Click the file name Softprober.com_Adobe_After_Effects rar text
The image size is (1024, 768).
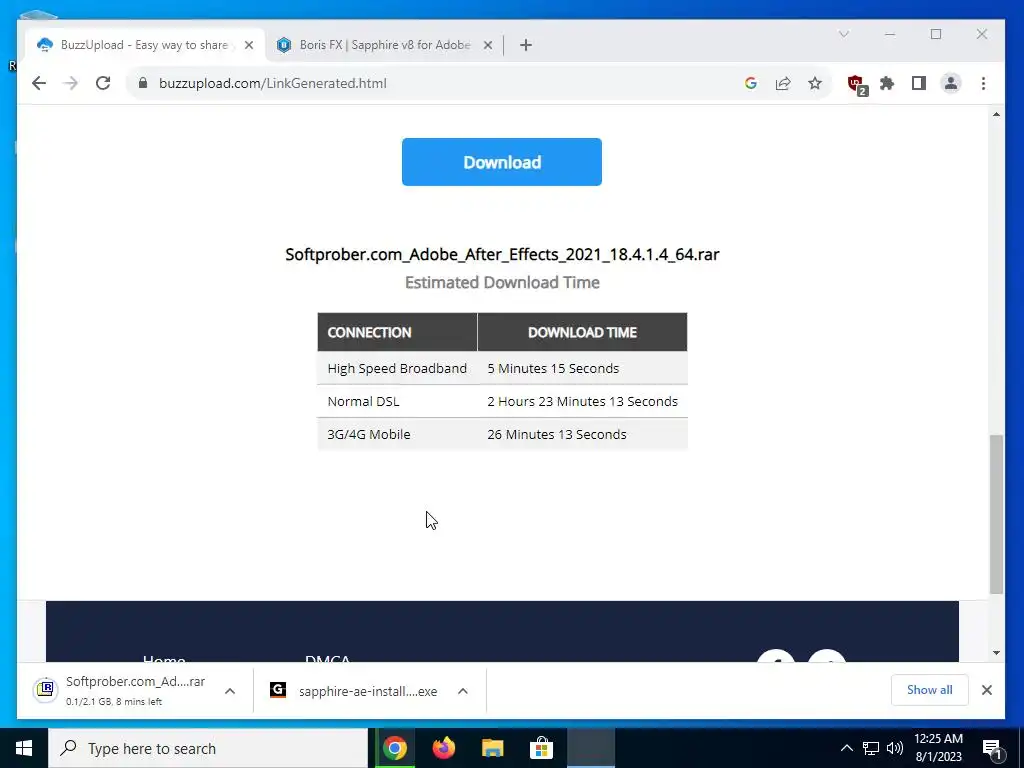click(x=502, y=254)
